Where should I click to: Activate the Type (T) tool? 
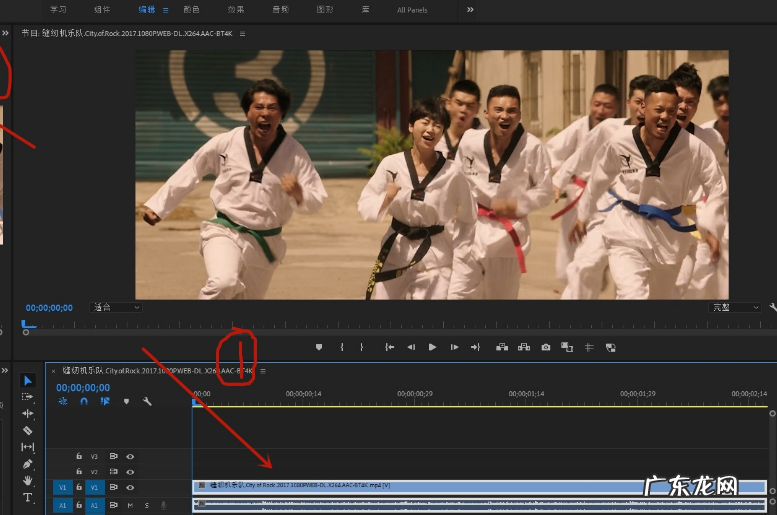(28, 498)
